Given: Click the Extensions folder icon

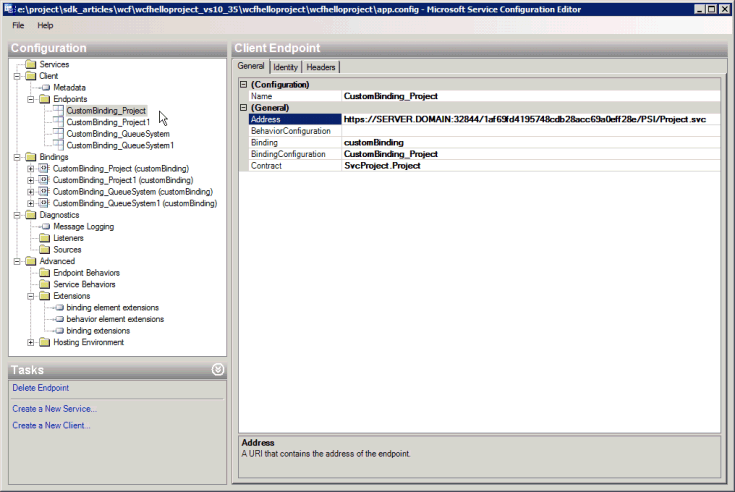Looking at the screenshot, I should (45, 296).
